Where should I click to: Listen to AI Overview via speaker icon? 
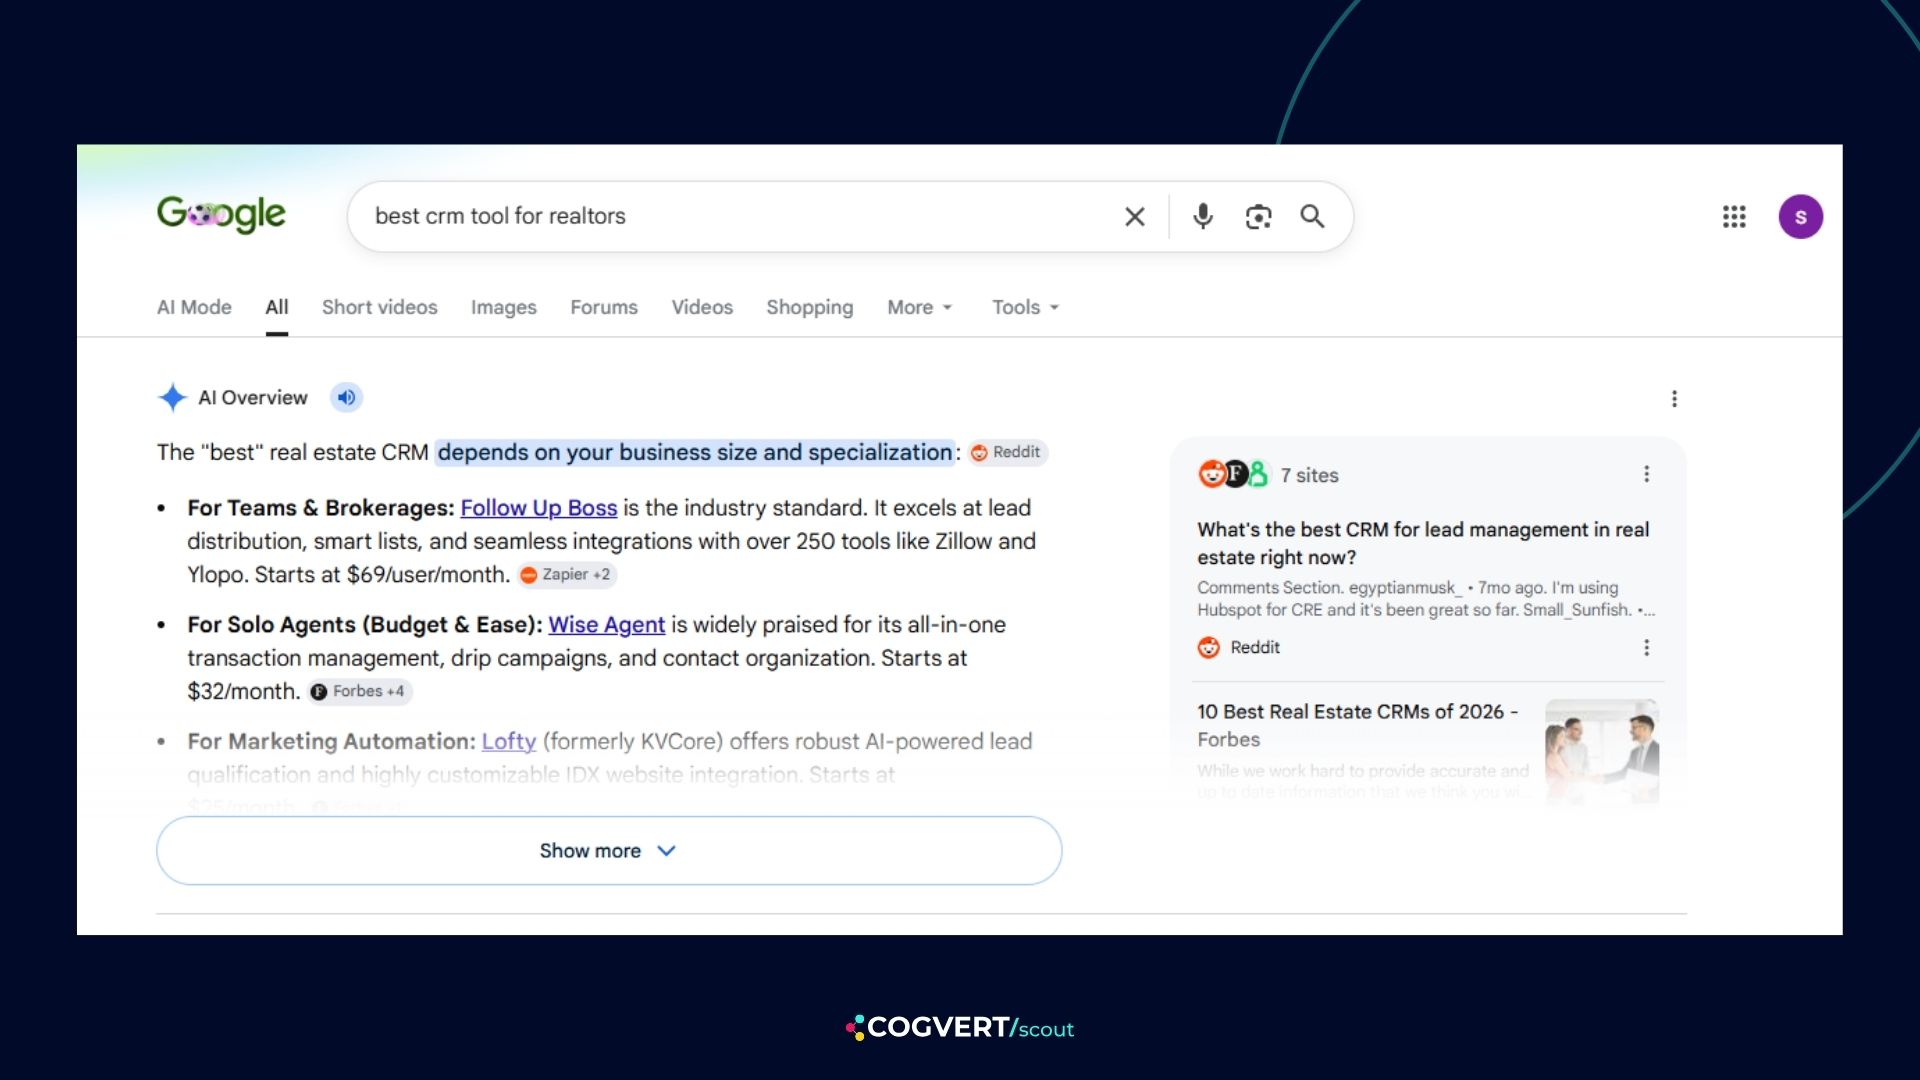[346, 397]
